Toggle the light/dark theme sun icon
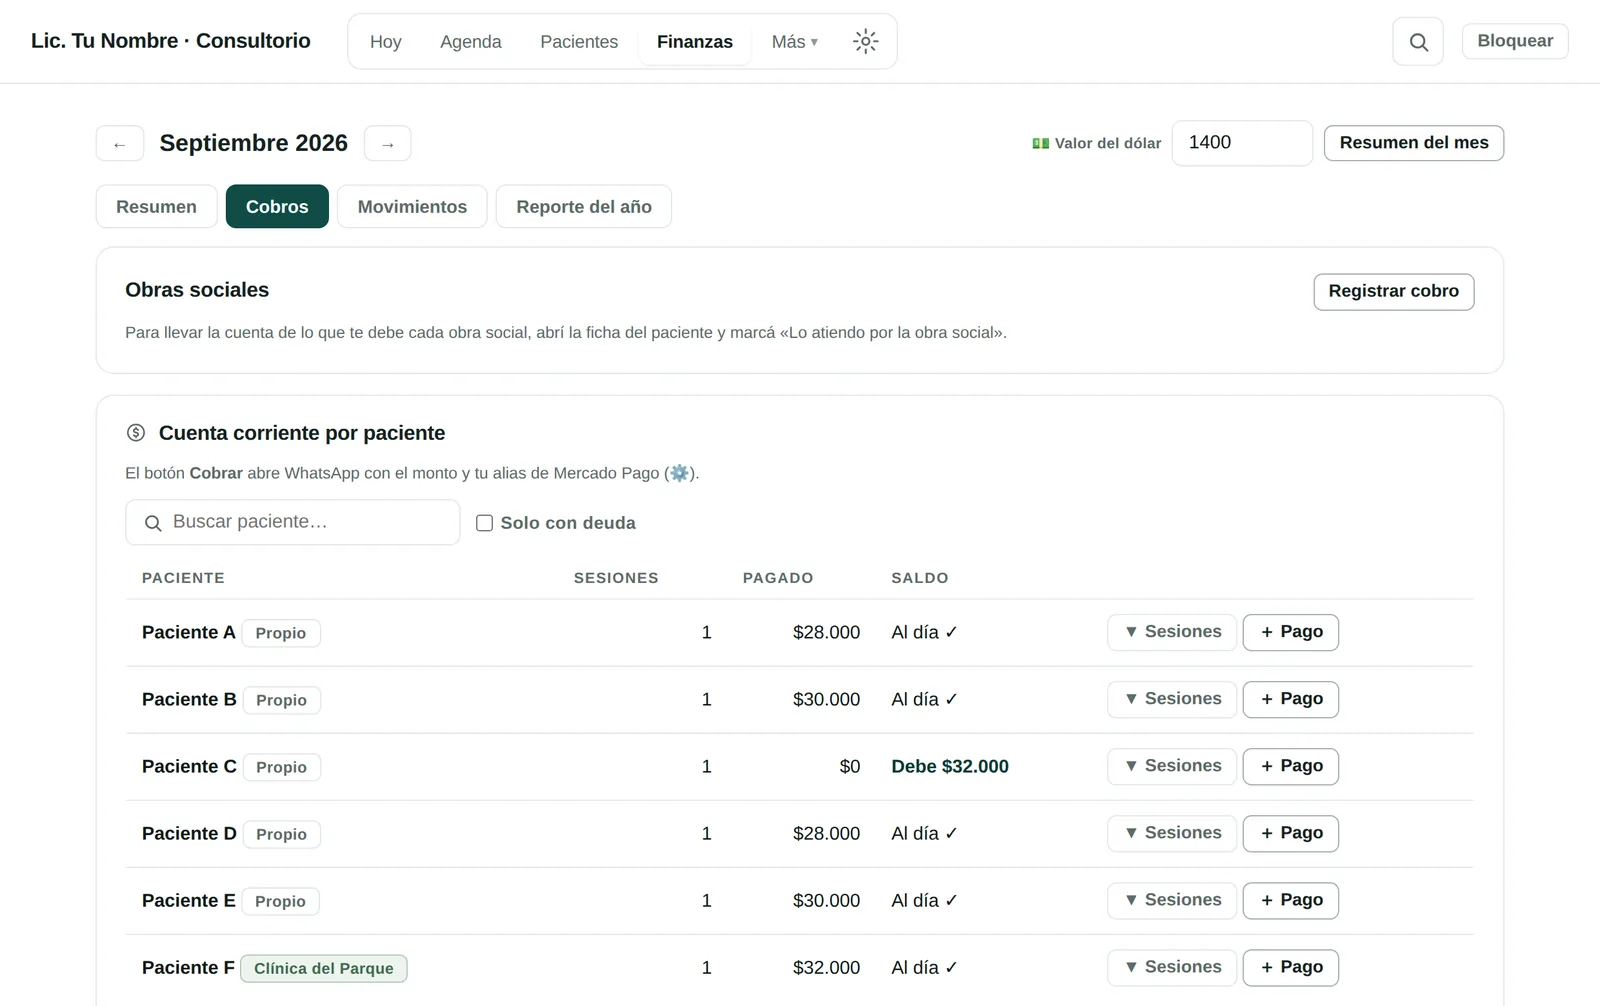 865,41
